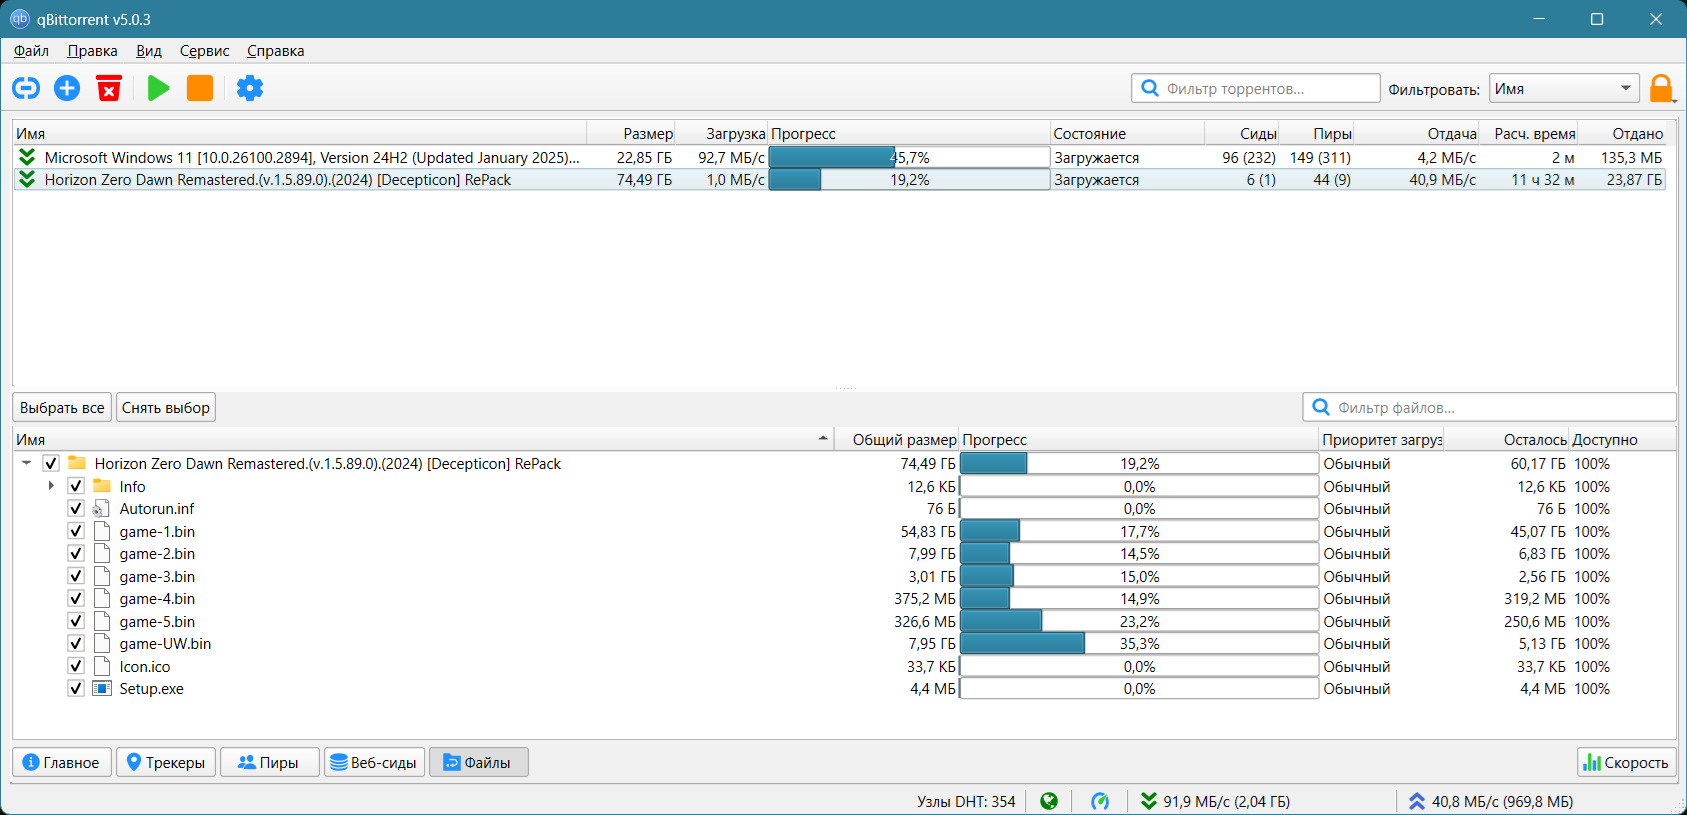Click Autorun.inf file icon

click(101, 509)
